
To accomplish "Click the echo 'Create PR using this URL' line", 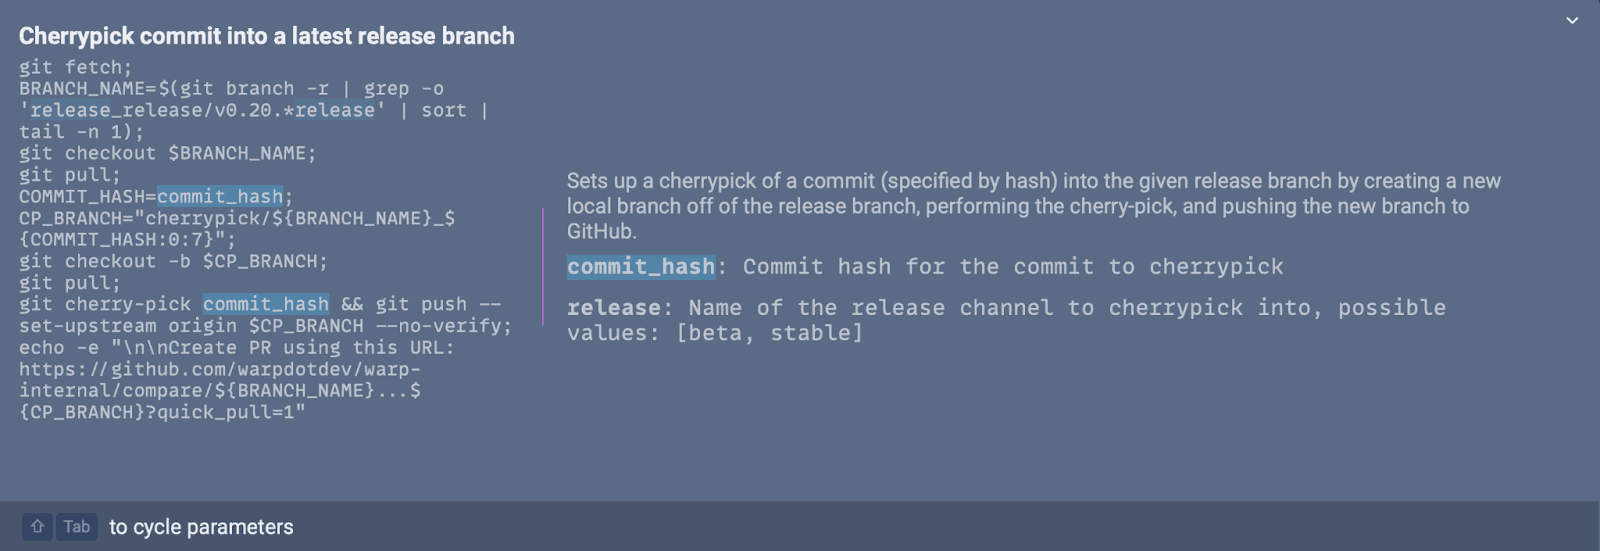I will click(x=236, y=347).
